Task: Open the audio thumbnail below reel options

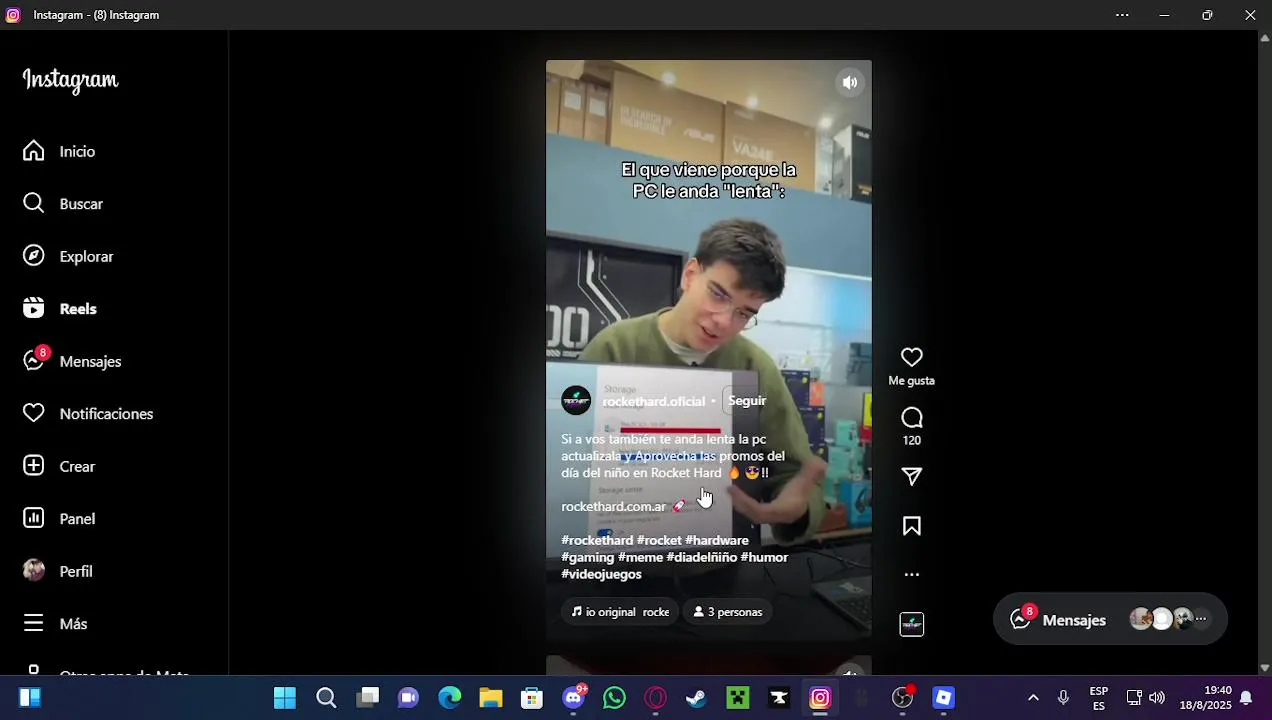Action: pyautogui.click(x=912, y=624)
